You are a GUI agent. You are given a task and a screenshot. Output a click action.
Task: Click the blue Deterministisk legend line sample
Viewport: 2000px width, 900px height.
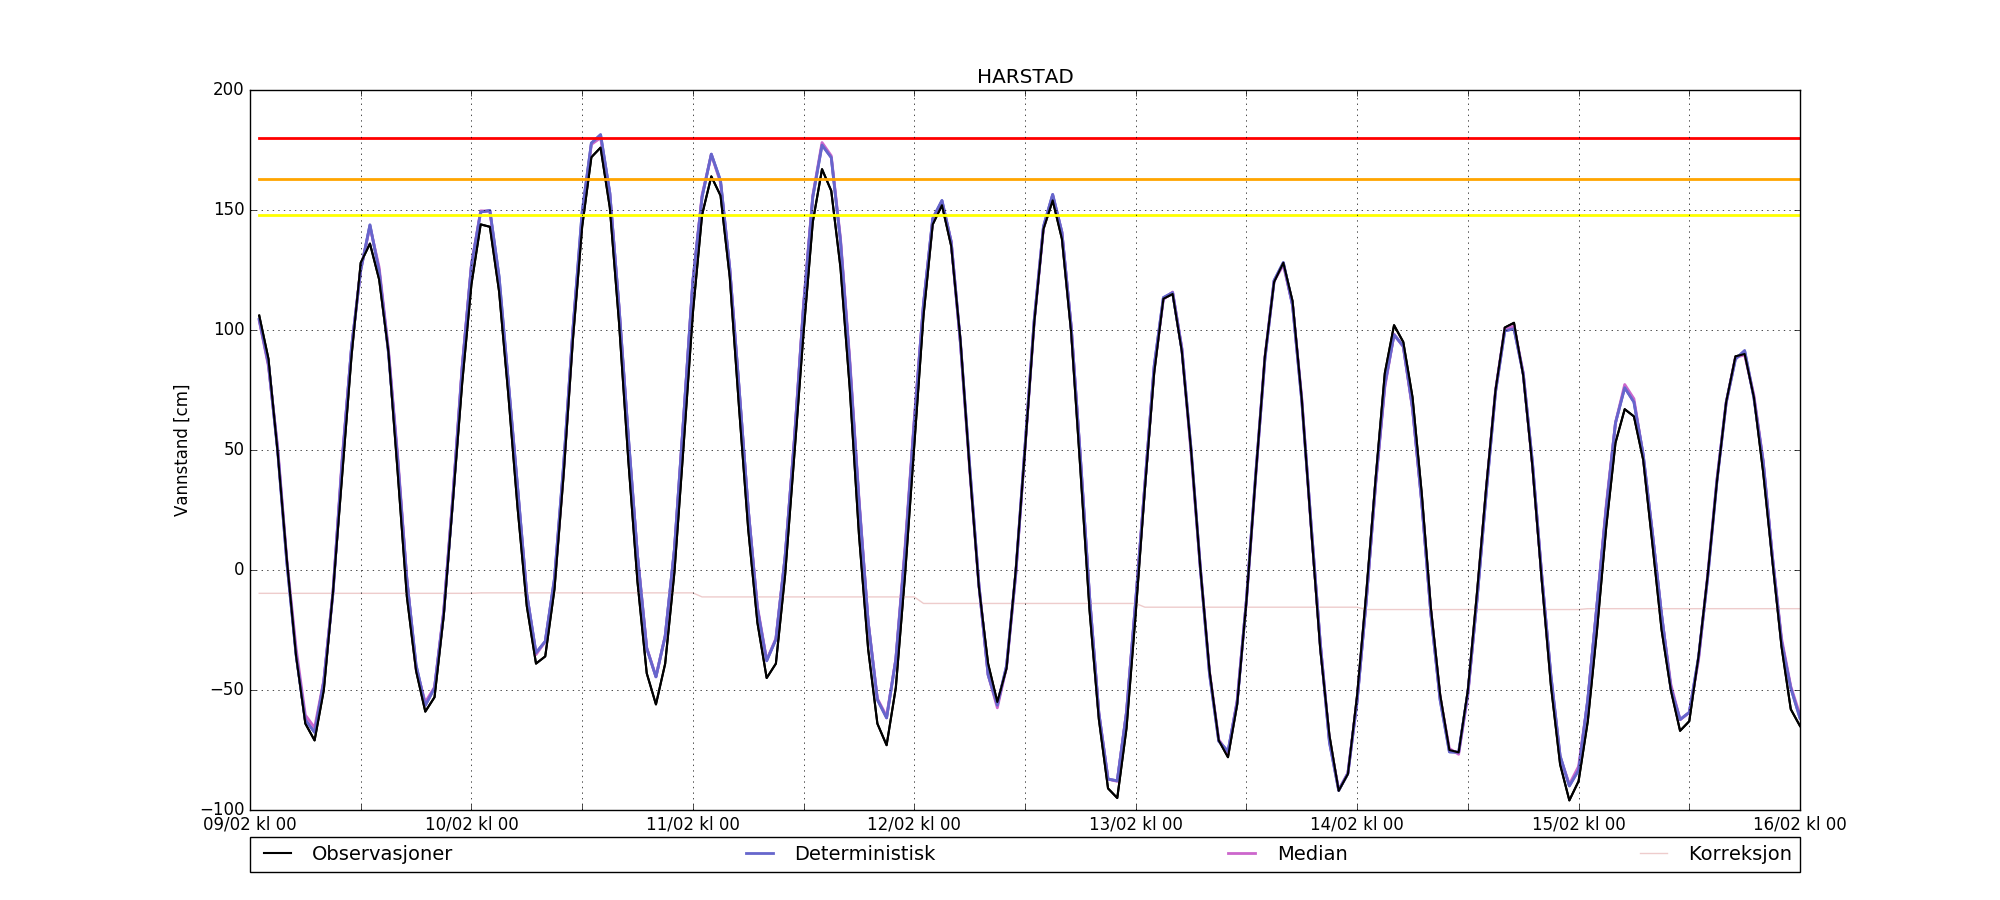click(x=760, y=854)
